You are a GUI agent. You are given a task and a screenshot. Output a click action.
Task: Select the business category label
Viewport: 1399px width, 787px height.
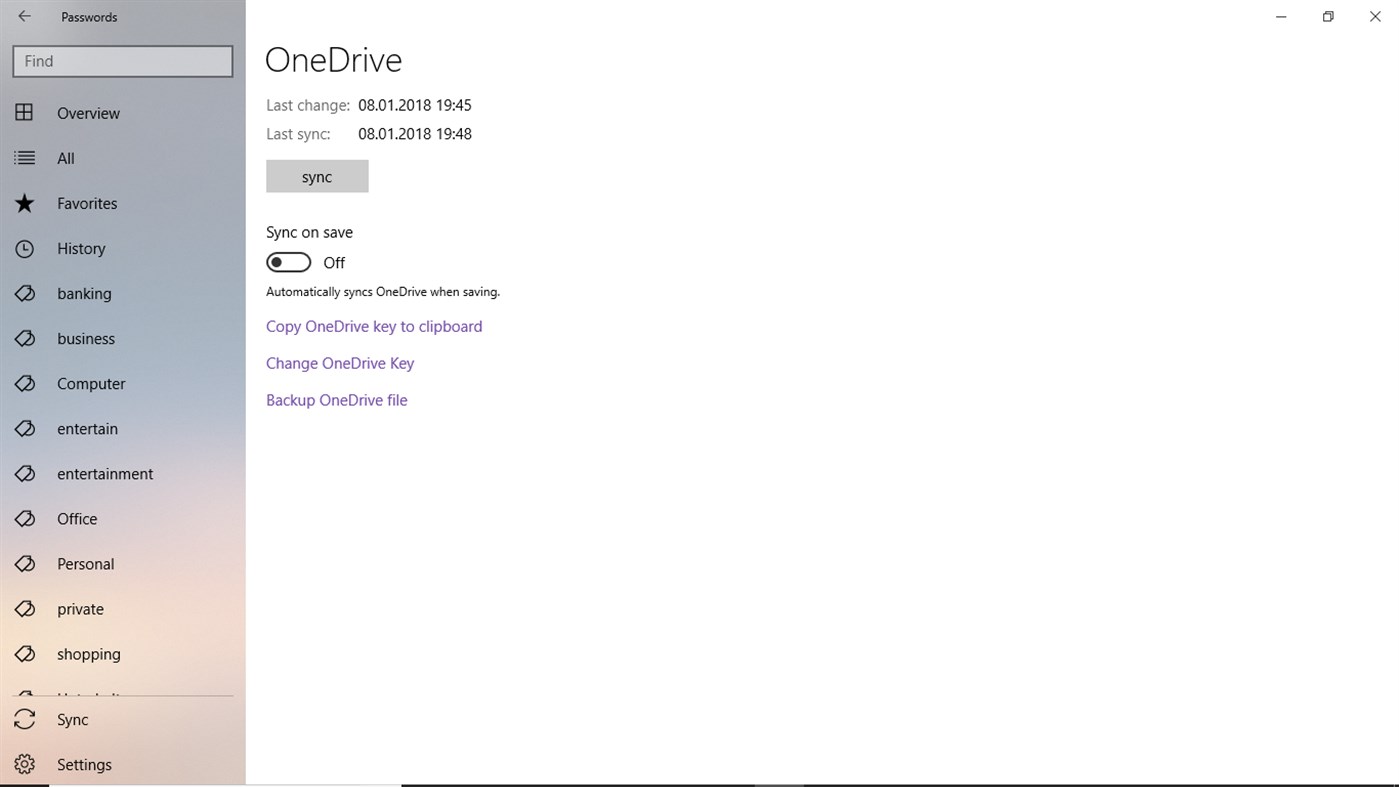(x=86, y=338)
